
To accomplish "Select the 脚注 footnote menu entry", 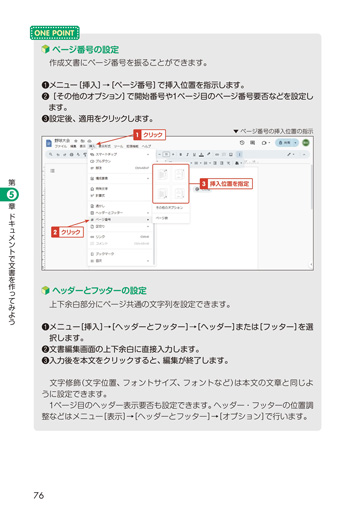I will click(x=120, y=168).
